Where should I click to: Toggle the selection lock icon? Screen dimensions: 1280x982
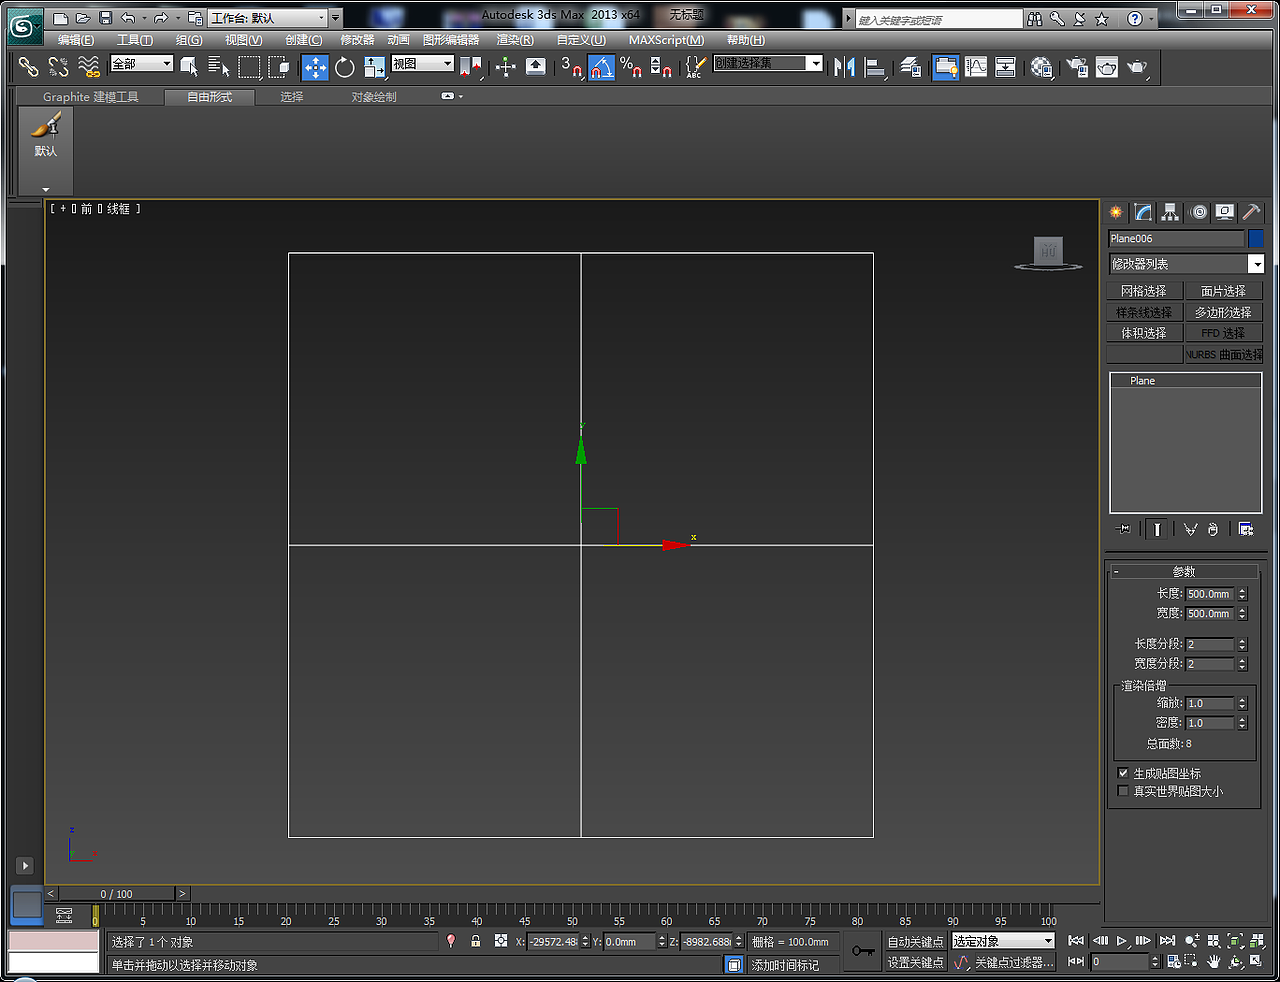point(476,941)
